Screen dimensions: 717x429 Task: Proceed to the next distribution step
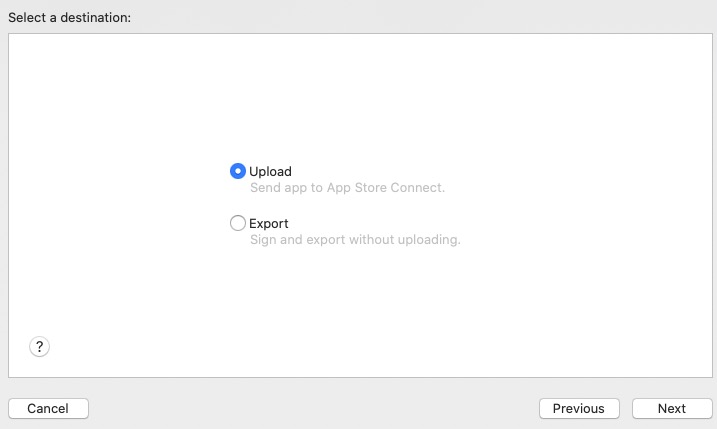672,408
